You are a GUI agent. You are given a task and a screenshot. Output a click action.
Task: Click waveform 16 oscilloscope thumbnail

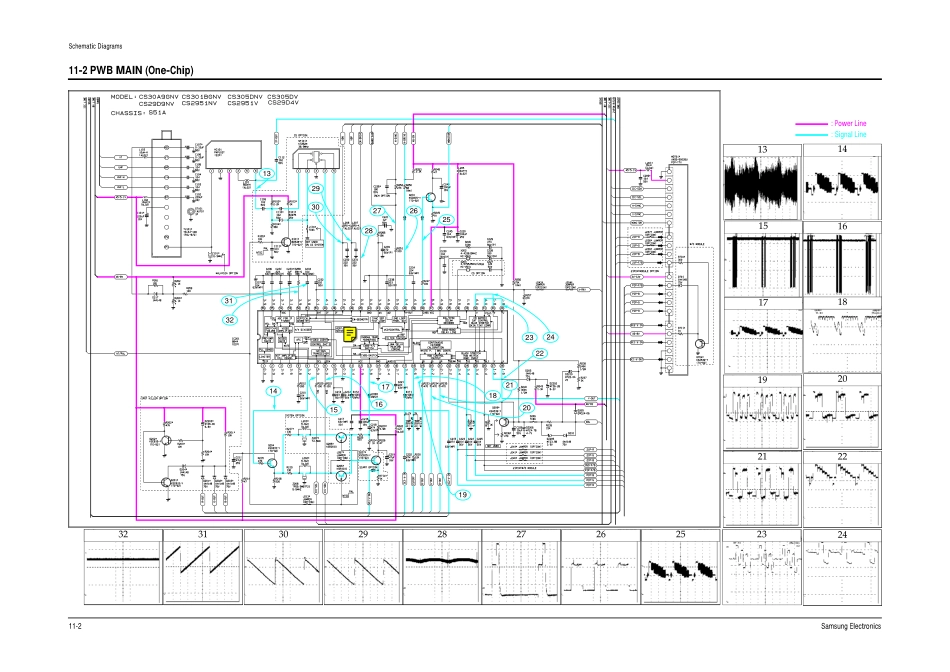click(842, 262)
